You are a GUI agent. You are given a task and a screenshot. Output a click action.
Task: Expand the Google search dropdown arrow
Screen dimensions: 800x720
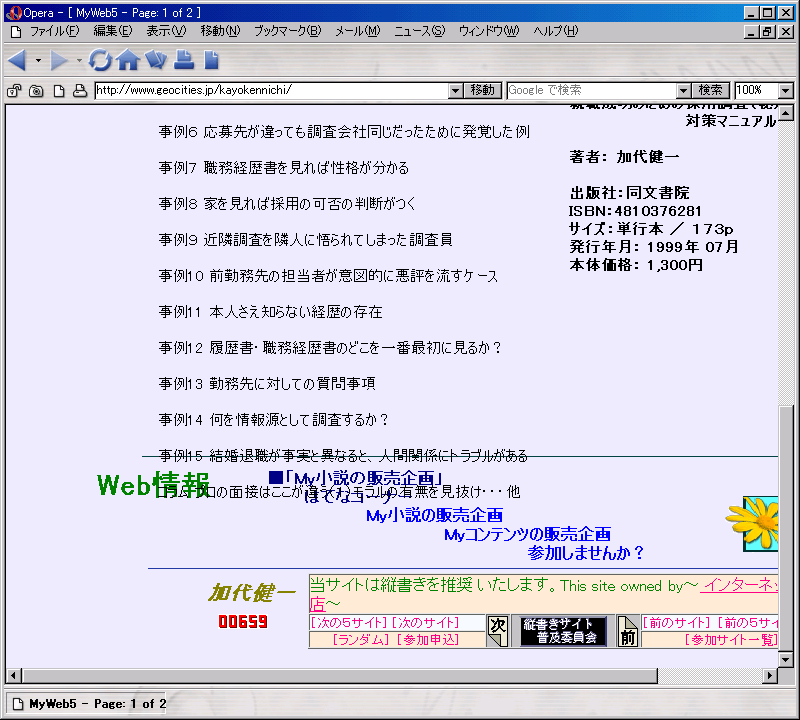point(684,91)
